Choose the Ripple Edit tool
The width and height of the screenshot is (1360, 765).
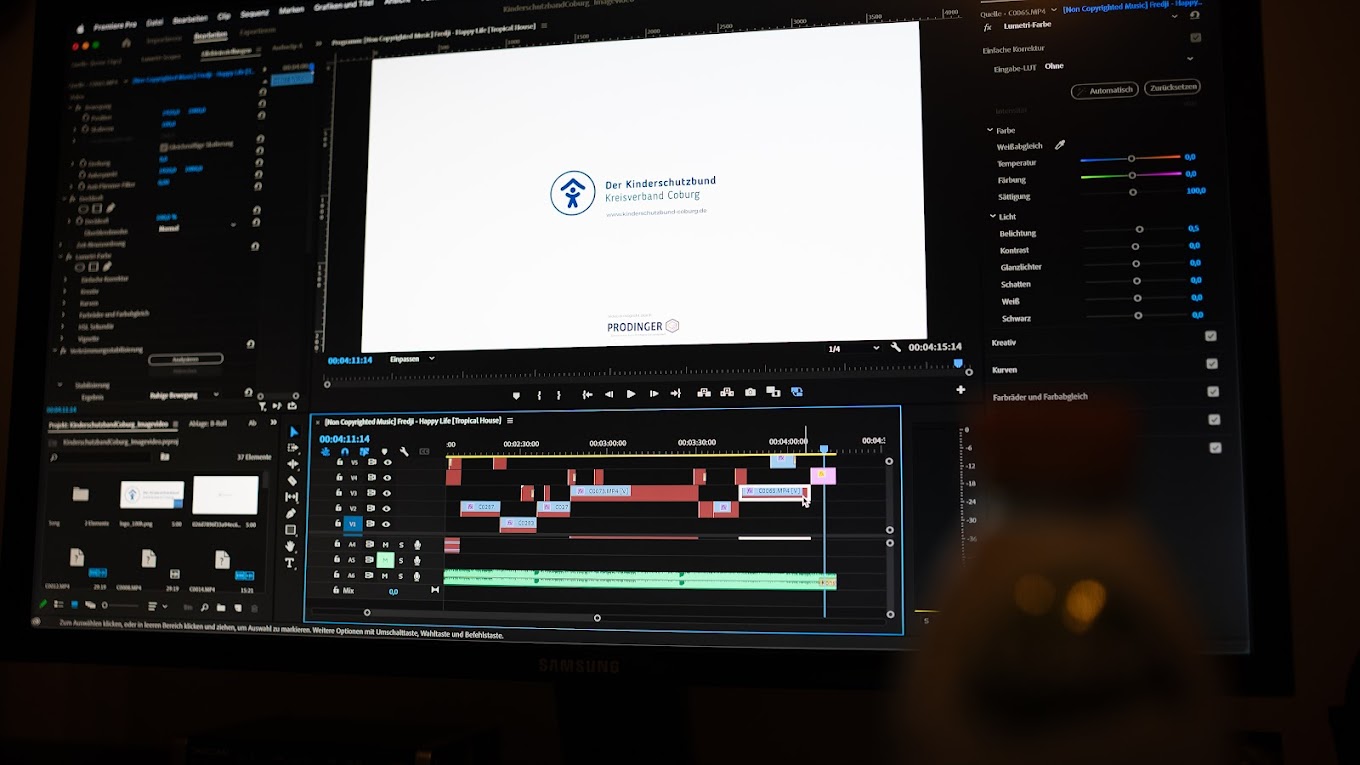(292, 464)
